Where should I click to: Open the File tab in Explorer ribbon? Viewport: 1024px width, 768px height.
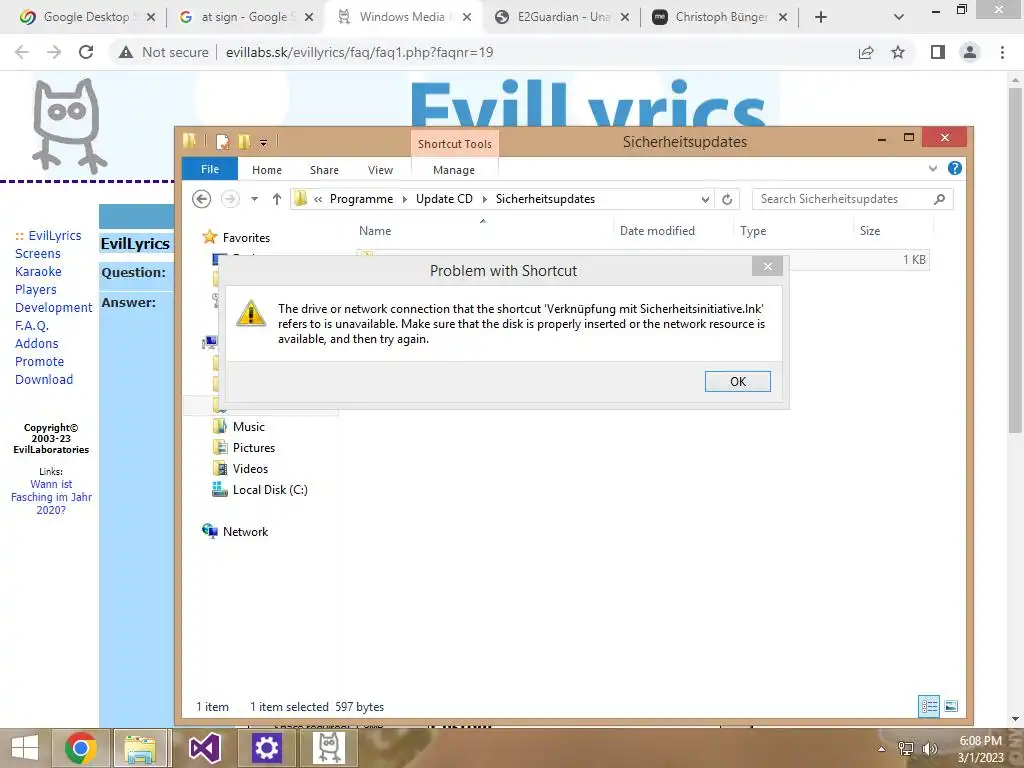pos(210,169)
